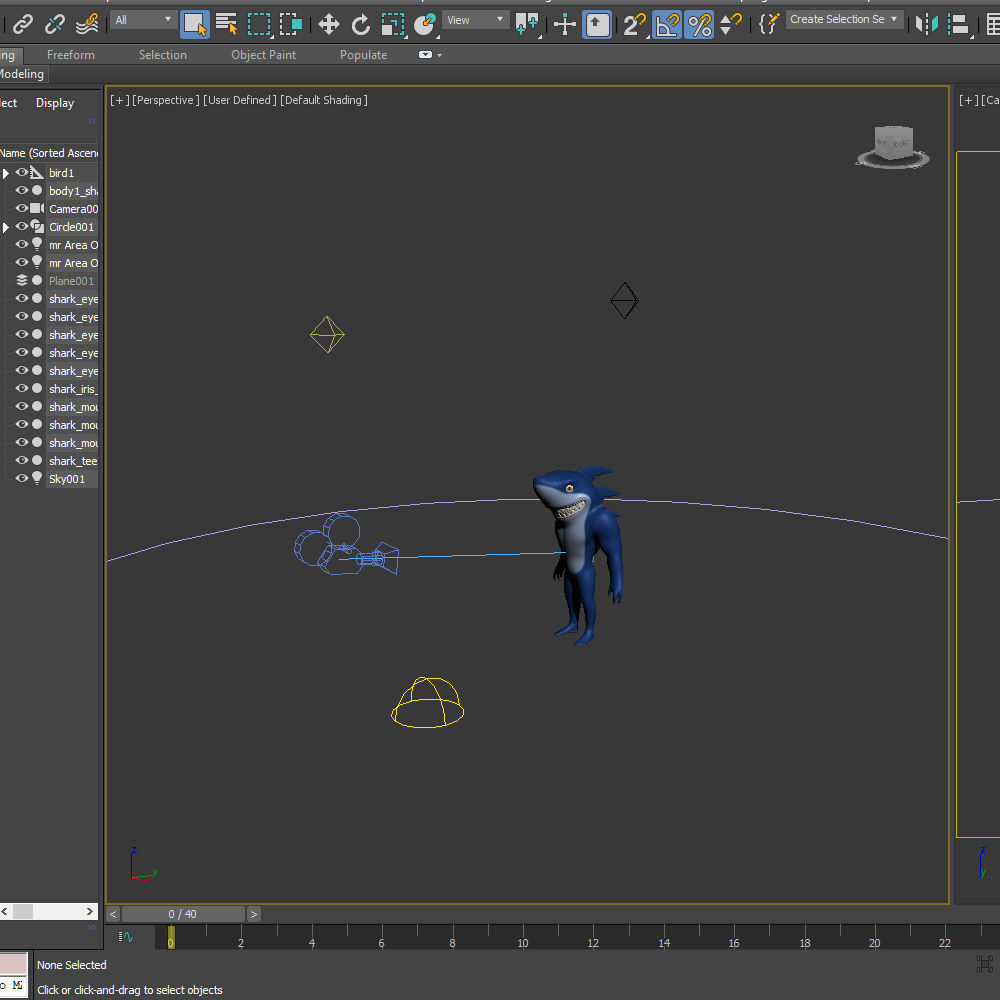The height and width of the screenshot is (1000, 1000).
Task: Open the Polygon Modeling panel tab
Action: click(23, 74)
